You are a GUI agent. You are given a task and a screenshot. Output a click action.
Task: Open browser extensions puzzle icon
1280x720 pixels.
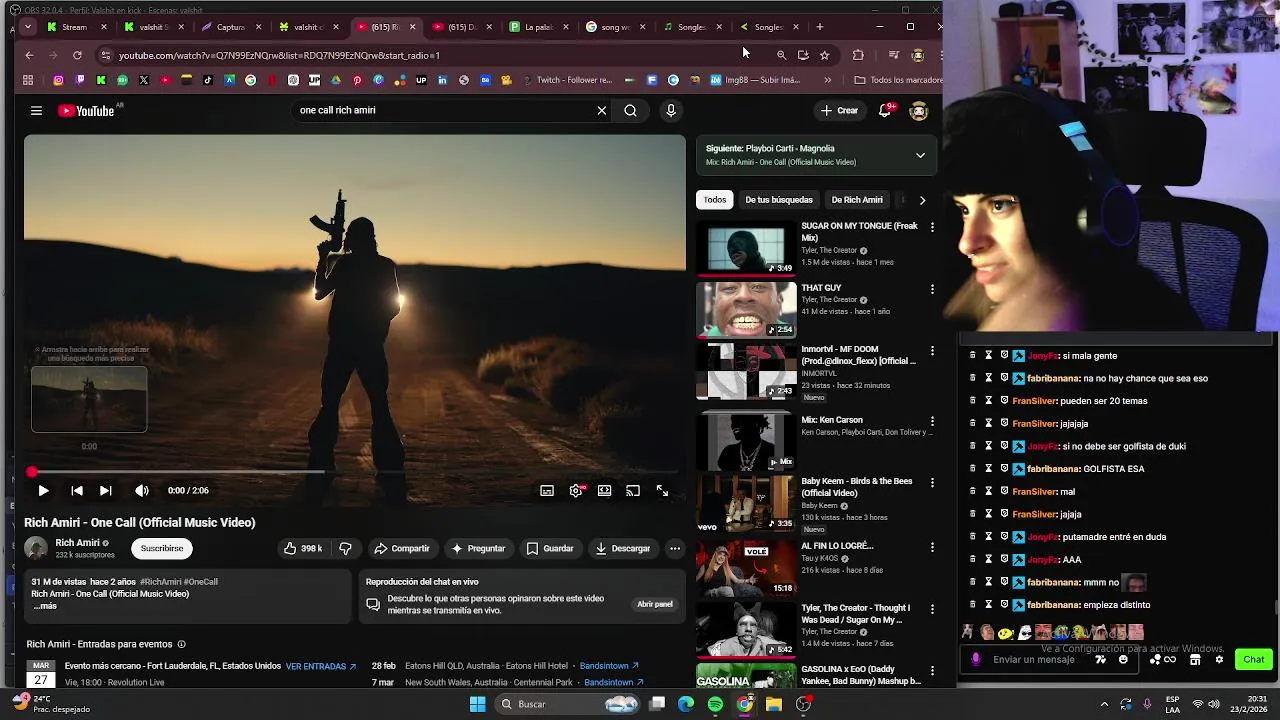coord(858,55)
